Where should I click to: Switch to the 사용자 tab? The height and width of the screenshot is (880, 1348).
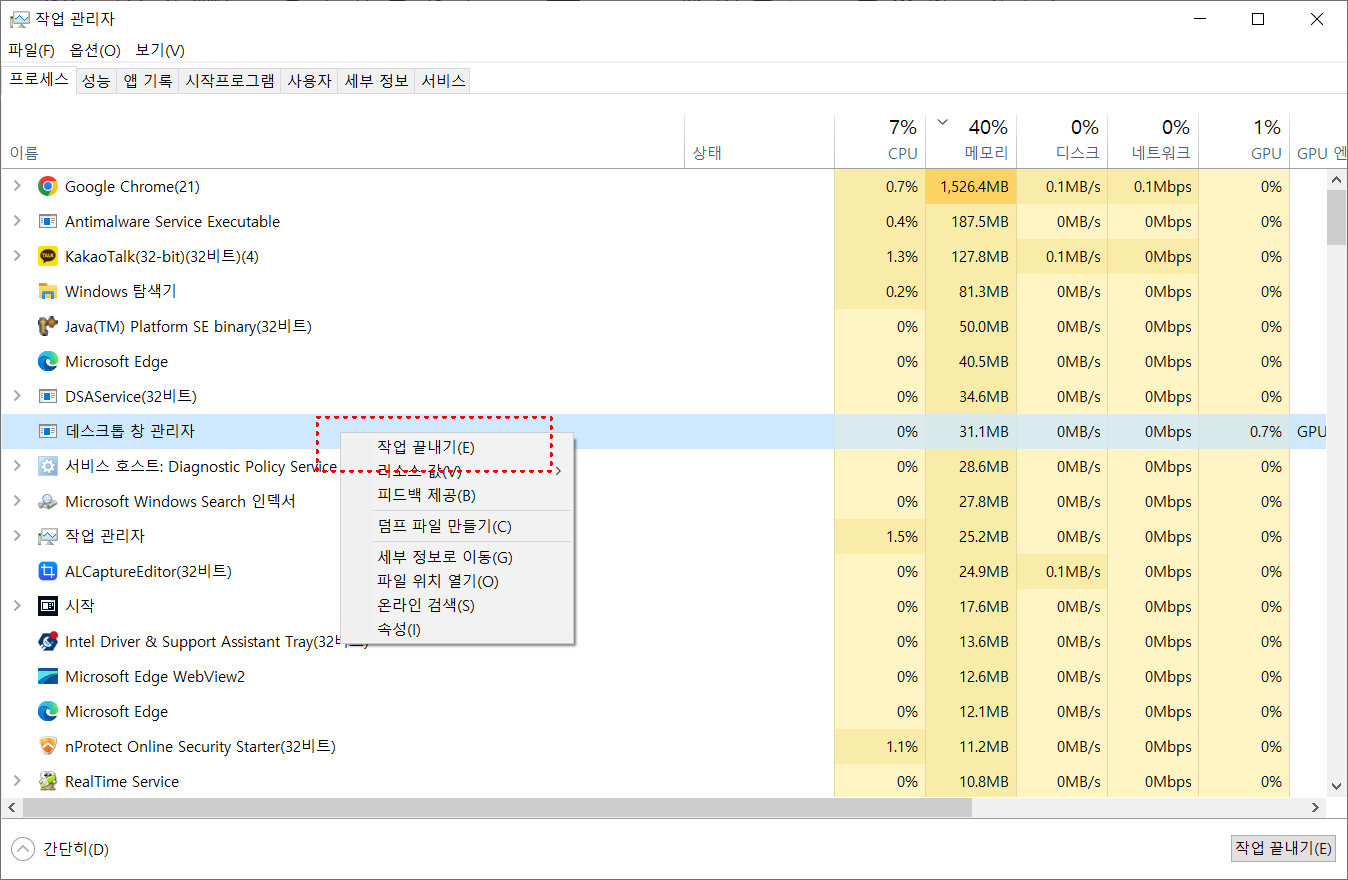(309, 81)
